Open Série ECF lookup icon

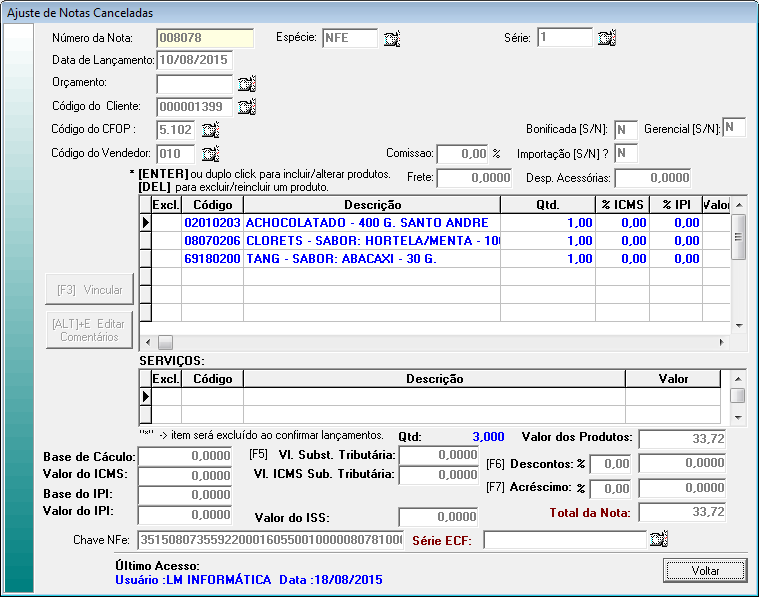657,540
